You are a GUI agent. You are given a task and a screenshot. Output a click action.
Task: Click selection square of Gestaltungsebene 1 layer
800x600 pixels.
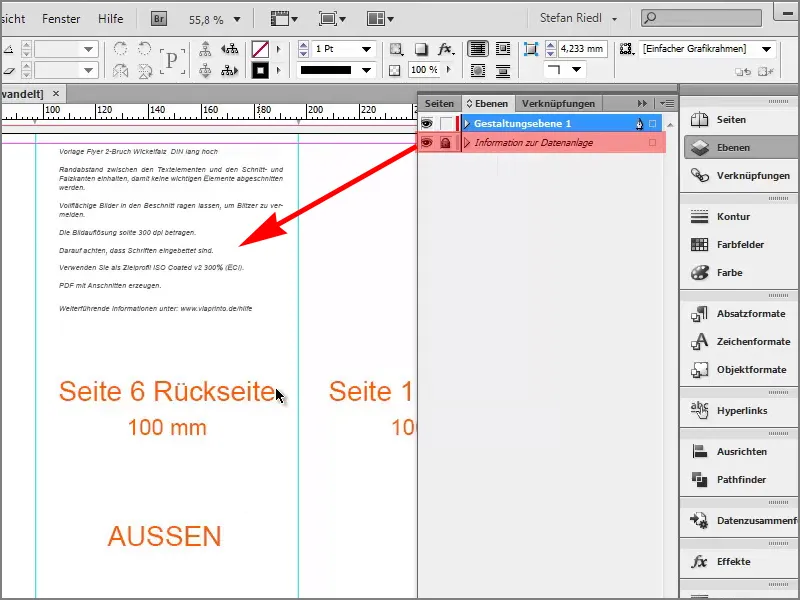tap(653, 123)
